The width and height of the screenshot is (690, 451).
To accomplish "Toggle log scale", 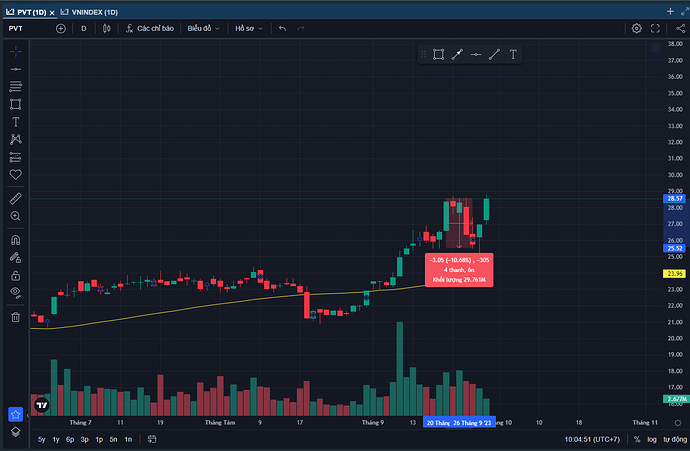I will coord(652,439).
